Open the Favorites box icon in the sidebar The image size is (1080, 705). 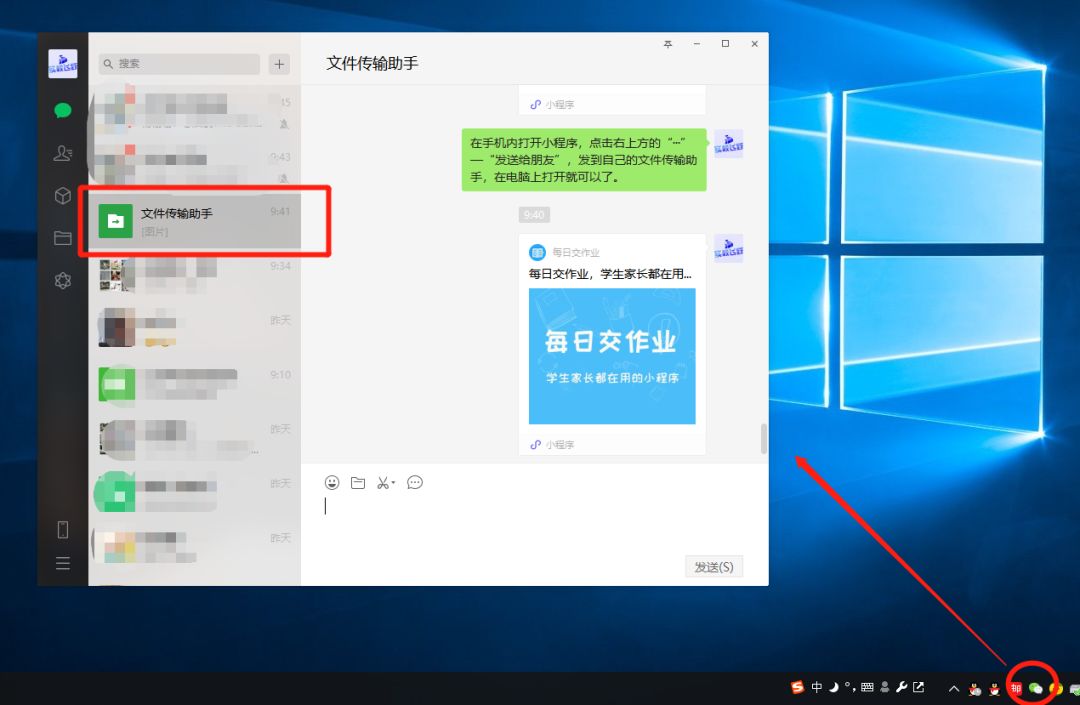[x=63, y=196]
